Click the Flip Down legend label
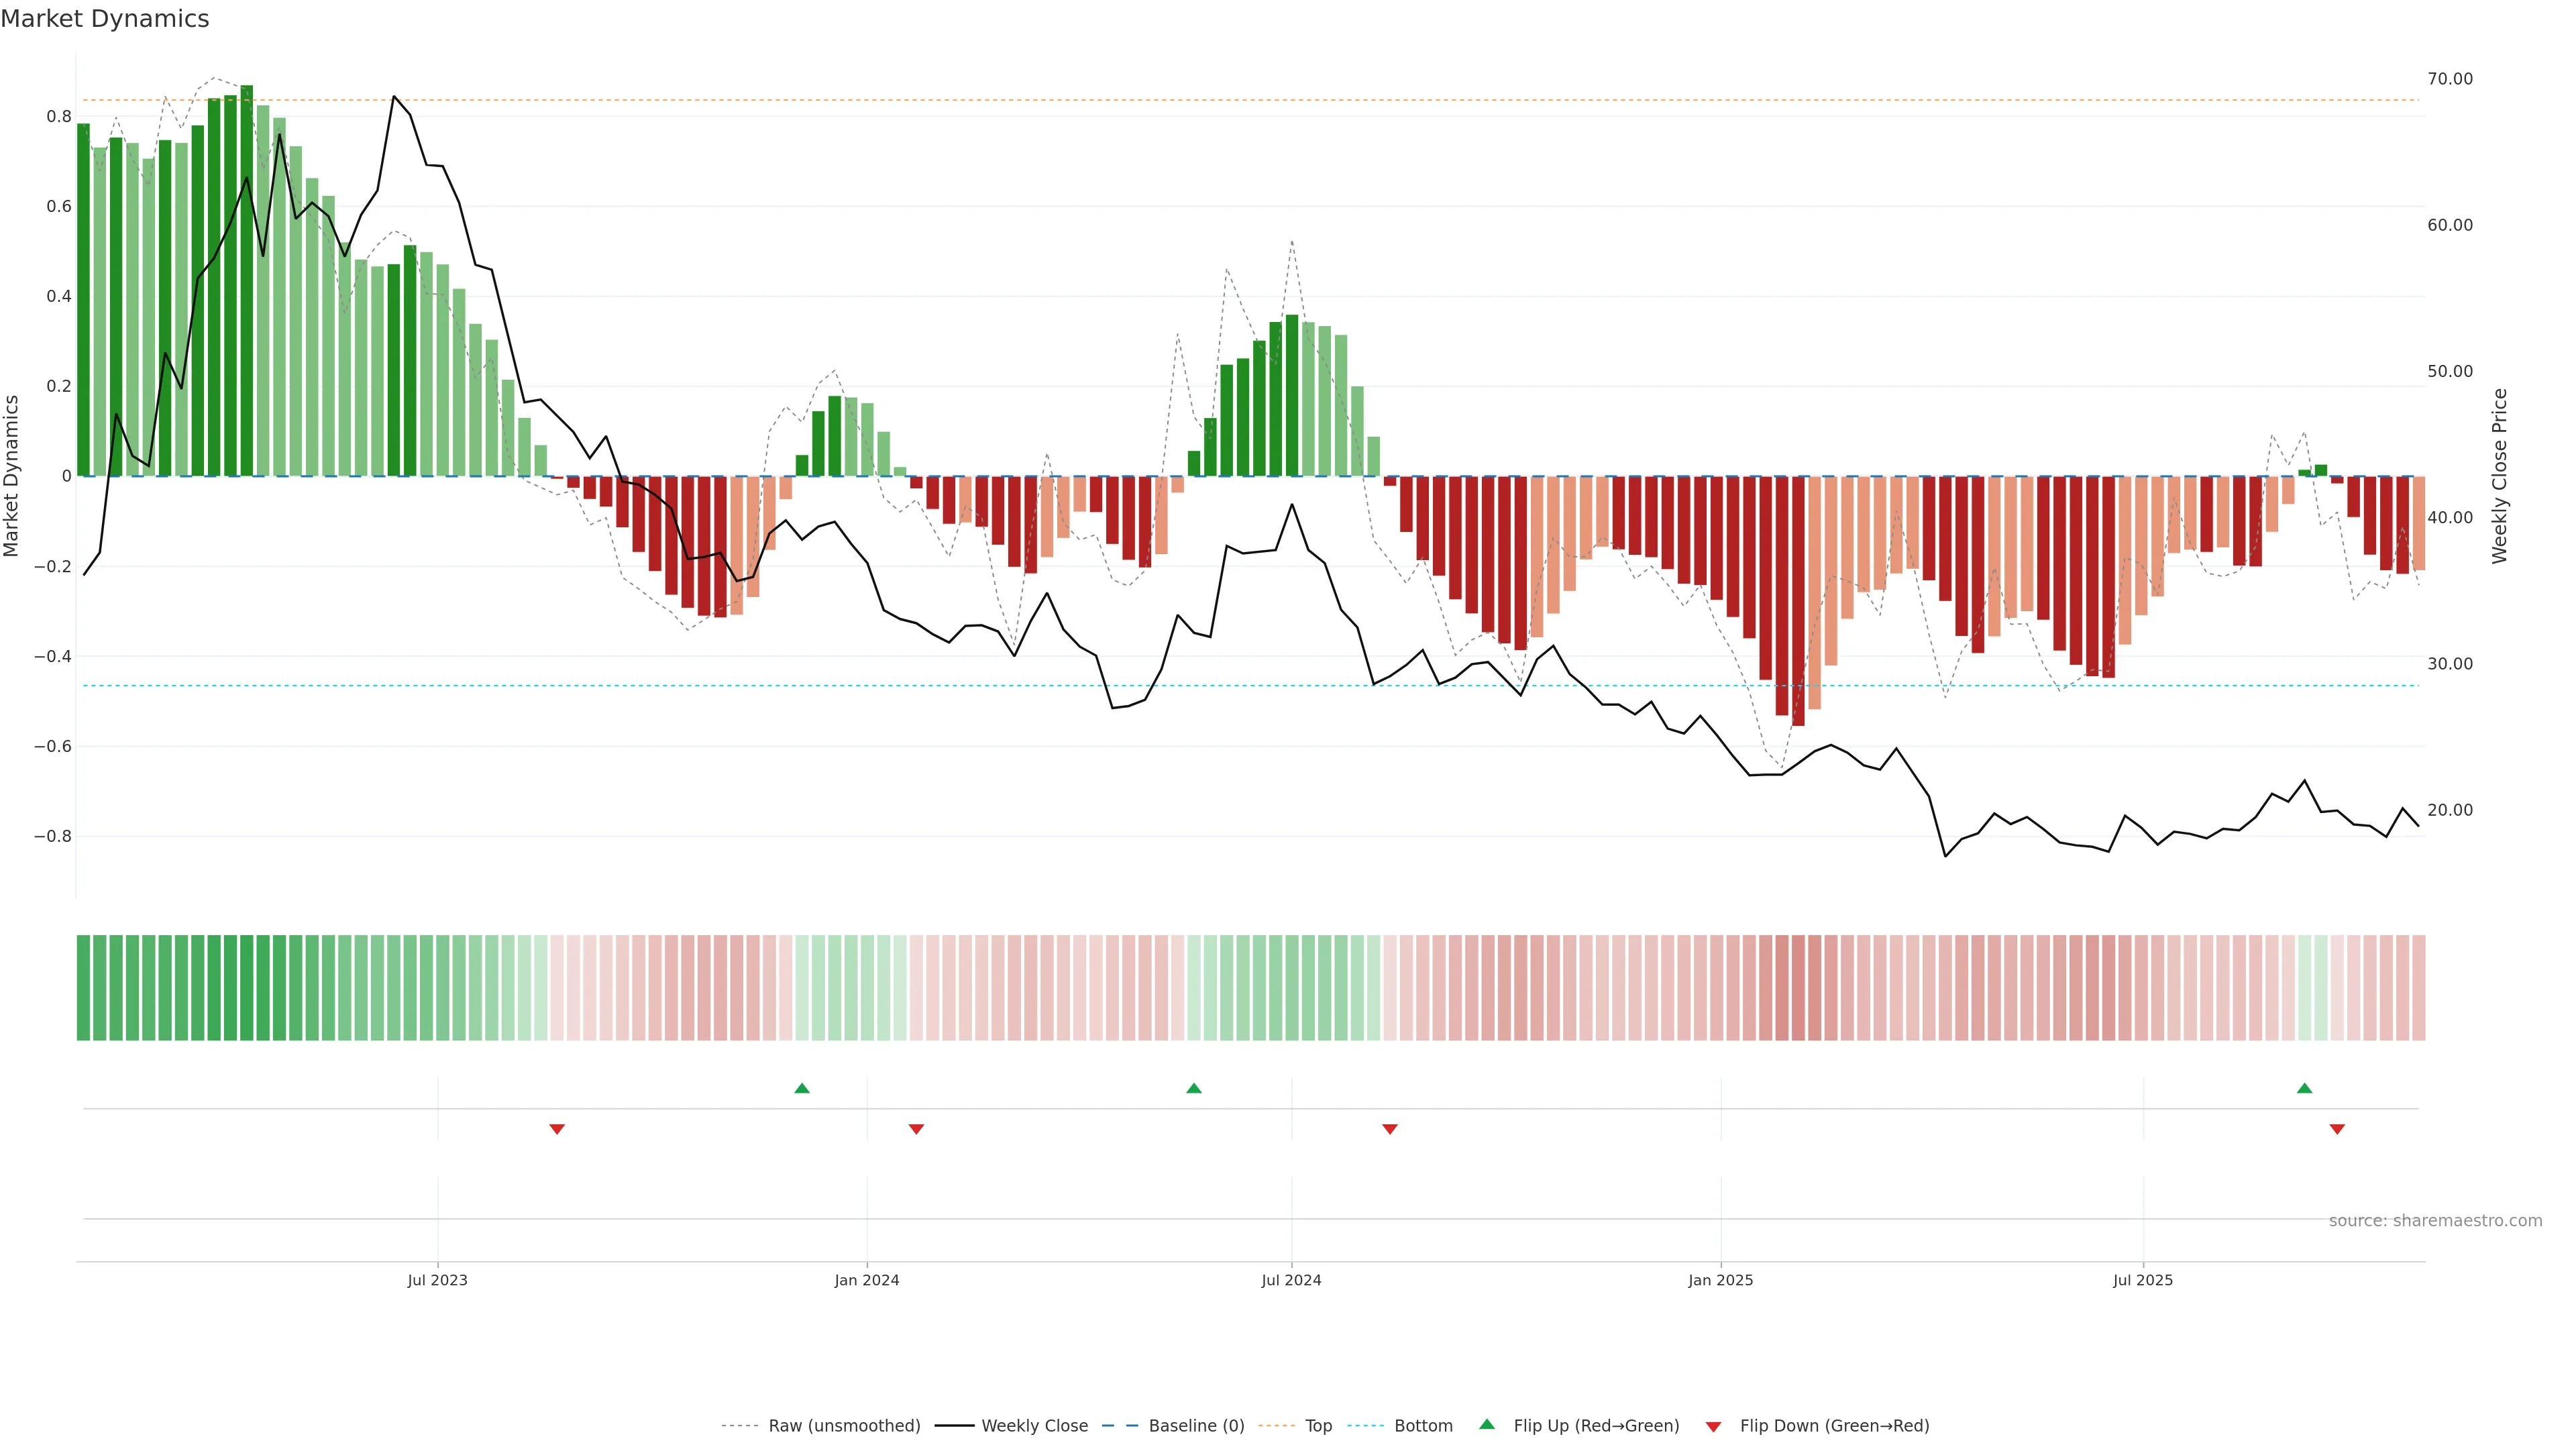The width and height of the screenshot is (2576, 1449). pyautogui.click(x=1834, y=1425)
